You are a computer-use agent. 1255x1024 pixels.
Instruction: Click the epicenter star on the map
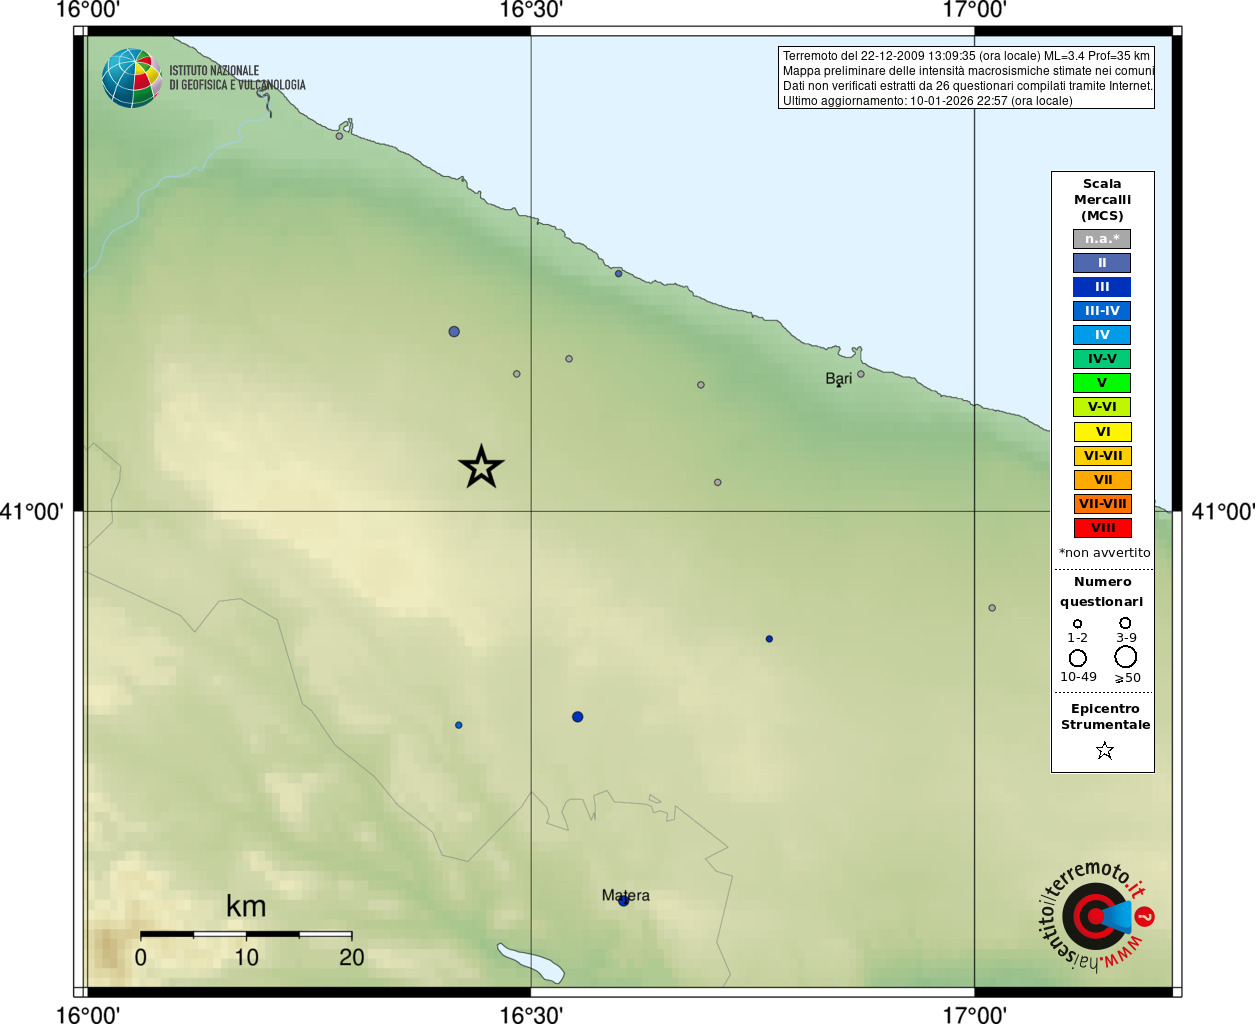click(x=481, y=467)
